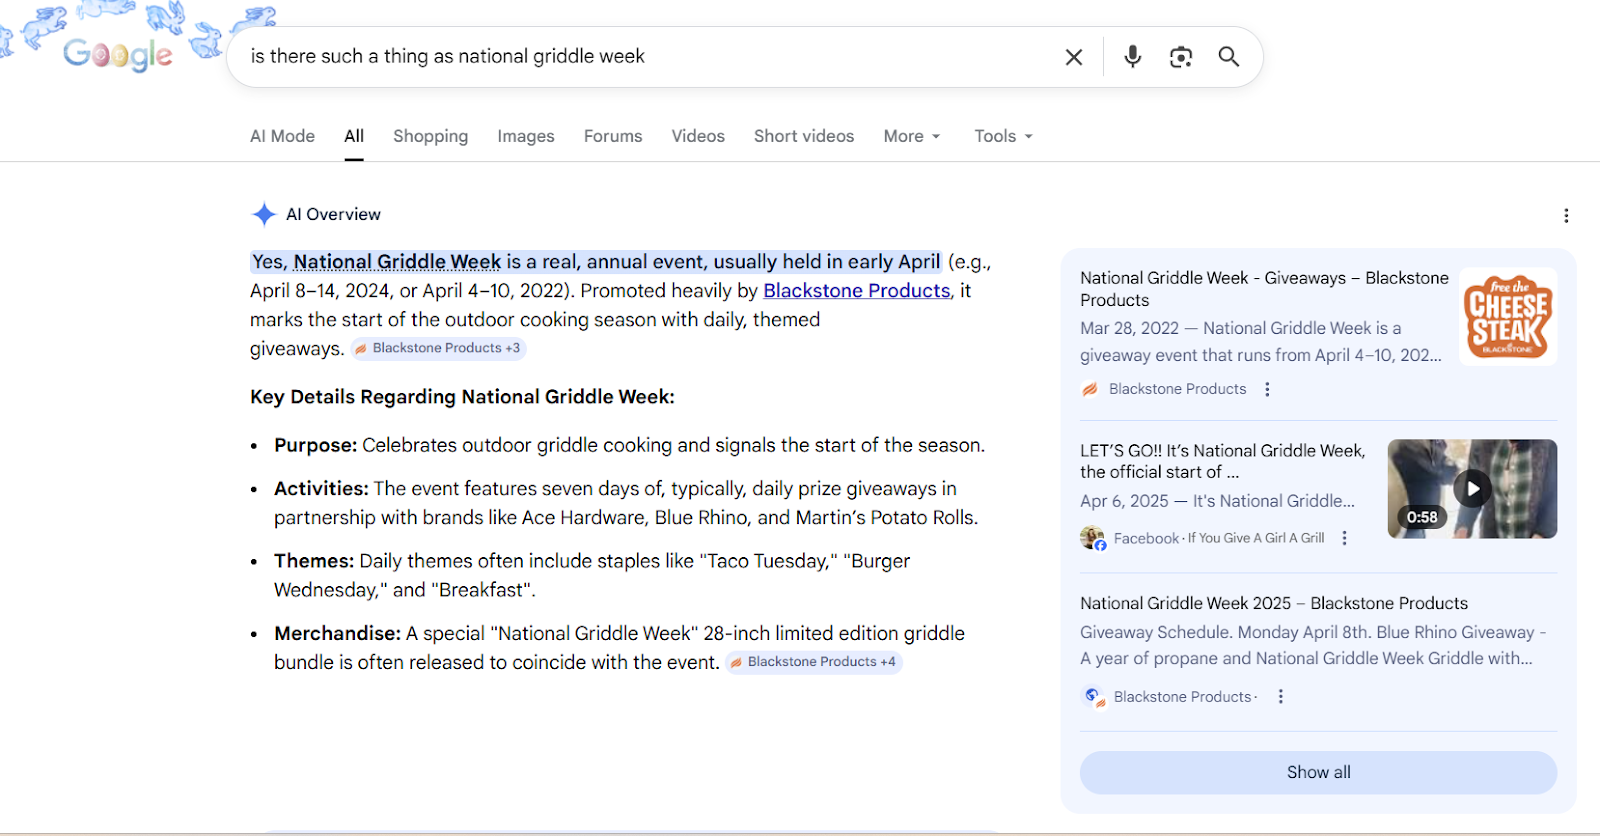1600x836 pixels.
Task: Open options for Blackstone Giveaways result
Action: (x=1267, y=389)
